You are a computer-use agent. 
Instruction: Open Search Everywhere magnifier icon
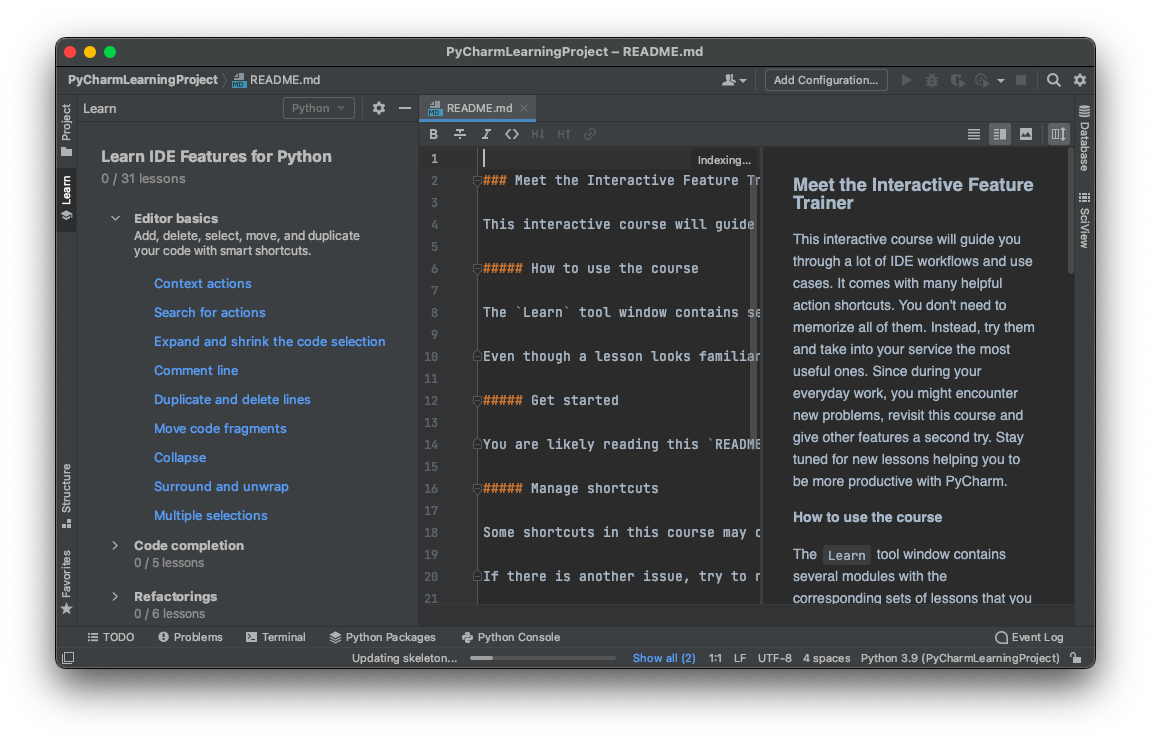1053,80
